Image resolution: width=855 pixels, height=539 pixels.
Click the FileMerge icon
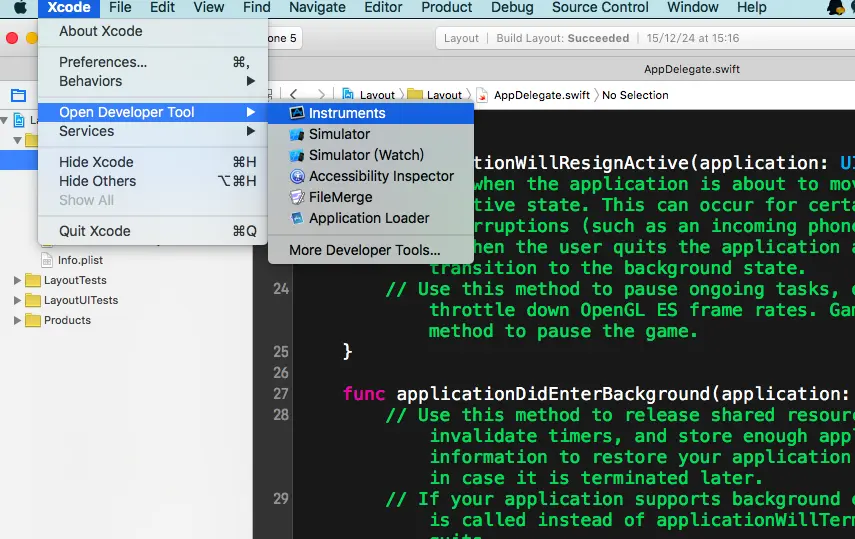(297, 197)
